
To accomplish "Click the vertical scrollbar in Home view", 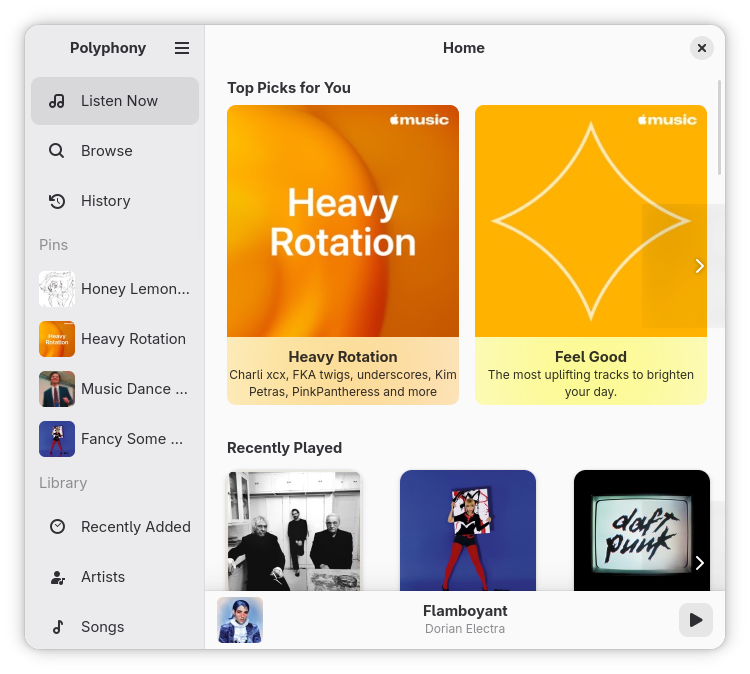I will tap(719, 128).
